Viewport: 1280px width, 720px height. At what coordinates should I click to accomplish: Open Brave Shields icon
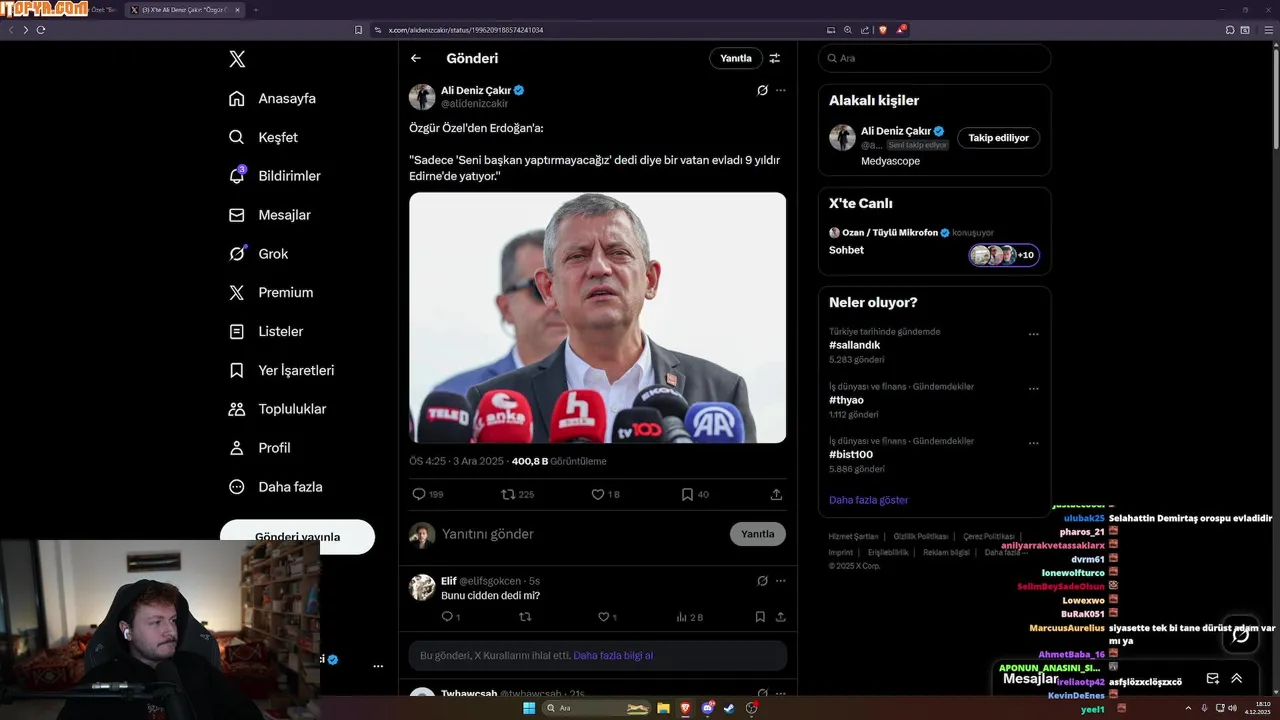(883, 30)
